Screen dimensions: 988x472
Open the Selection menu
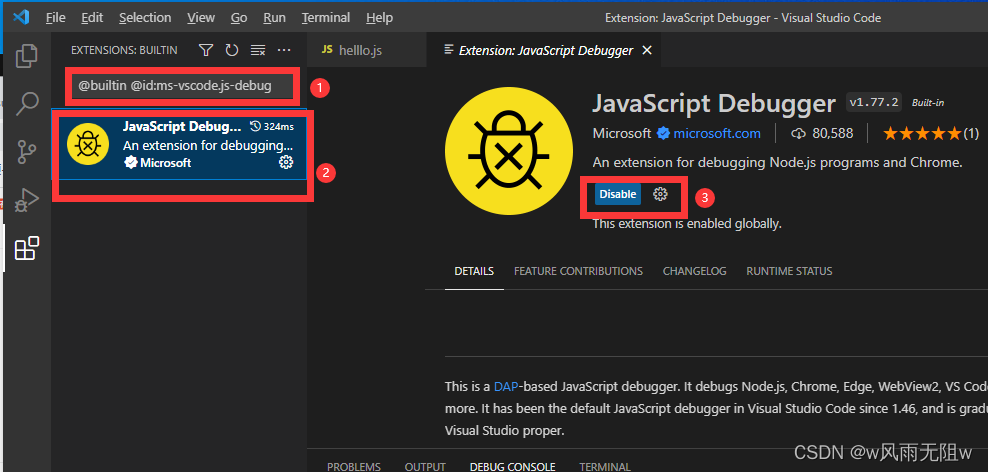[x=145, y=18]
